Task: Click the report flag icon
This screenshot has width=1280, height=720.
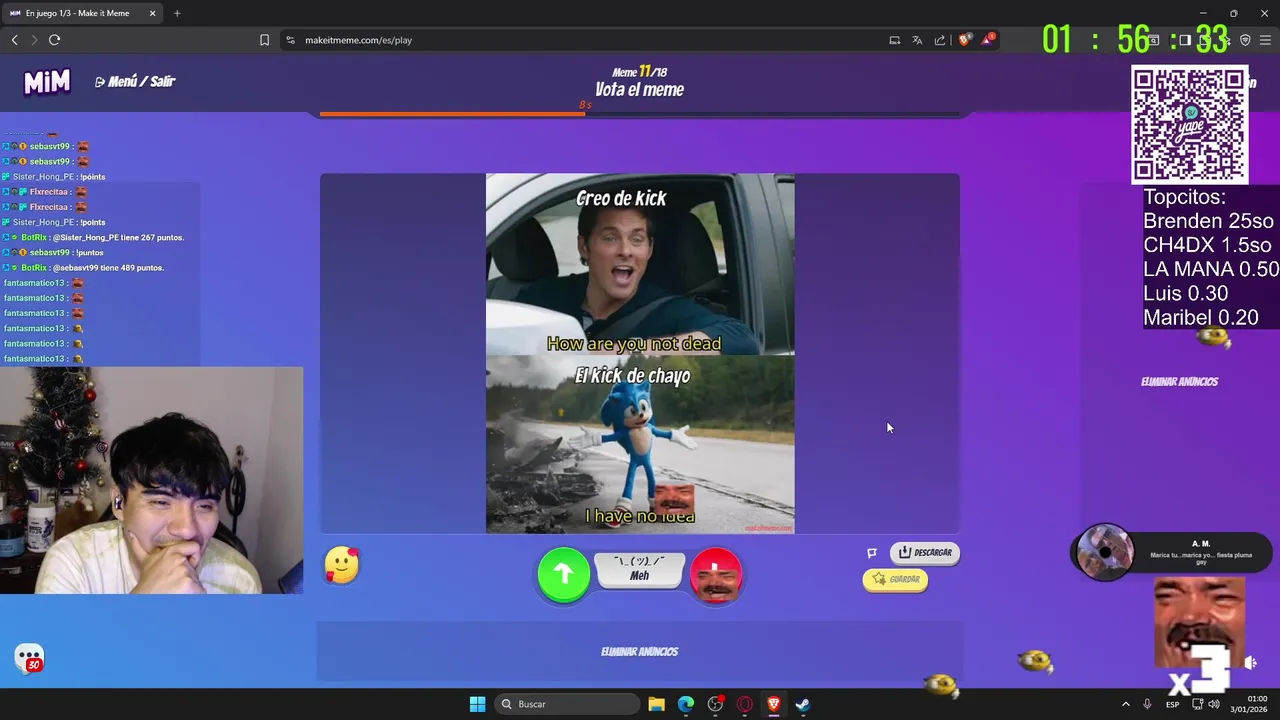Action: point(872,553)
